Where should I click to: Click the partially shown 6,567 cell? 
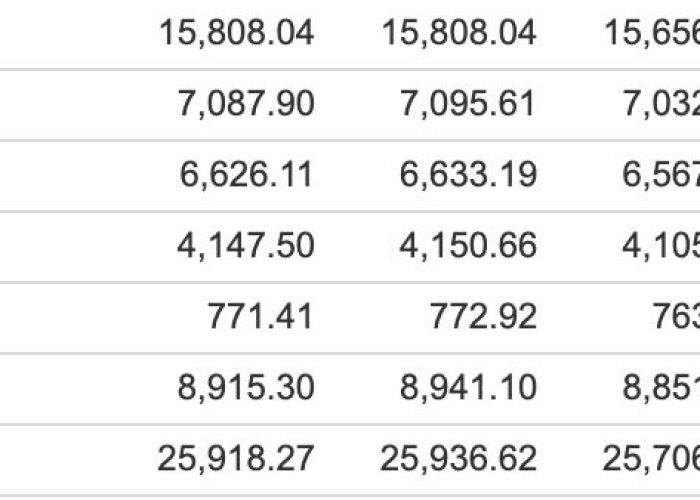pos(661,175)
